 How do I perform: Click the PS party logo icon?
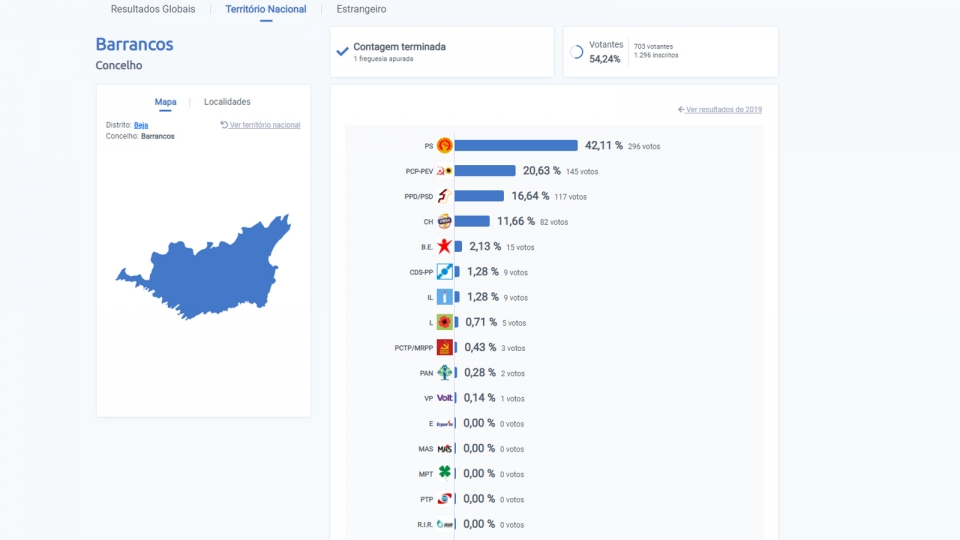point(444,146)
